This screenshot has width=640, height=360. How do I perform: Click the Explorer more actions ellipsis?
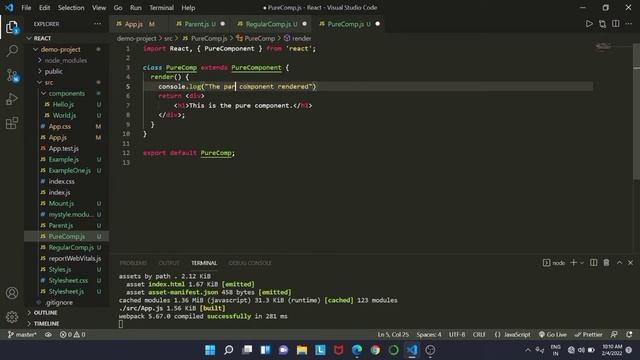tap(97, 24)
